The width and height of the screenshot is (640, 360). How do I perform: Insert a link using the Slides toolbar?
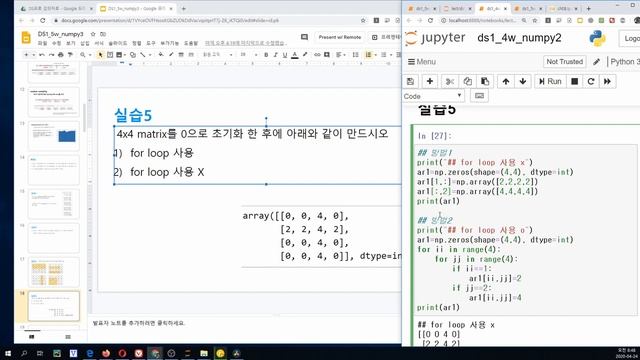coord(317,55)
